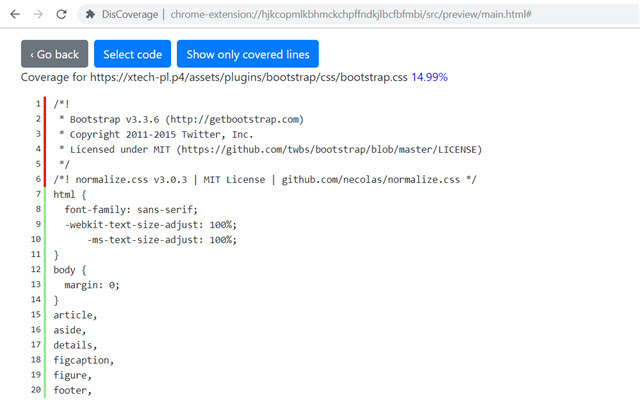Screen dimensions: 640x400
Task: Click the 'details,' line
Action: tap(75, 345)
